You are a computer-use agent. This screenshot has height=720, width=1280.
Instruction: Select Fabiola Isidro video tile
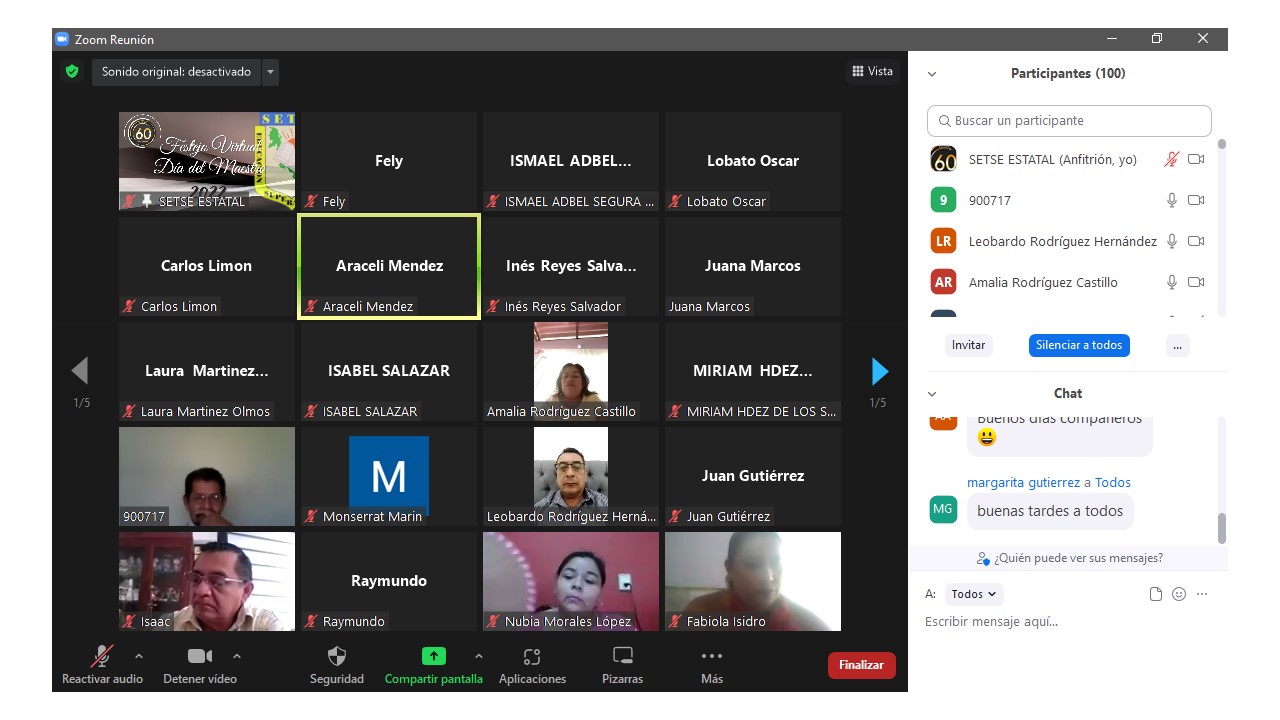753,581
